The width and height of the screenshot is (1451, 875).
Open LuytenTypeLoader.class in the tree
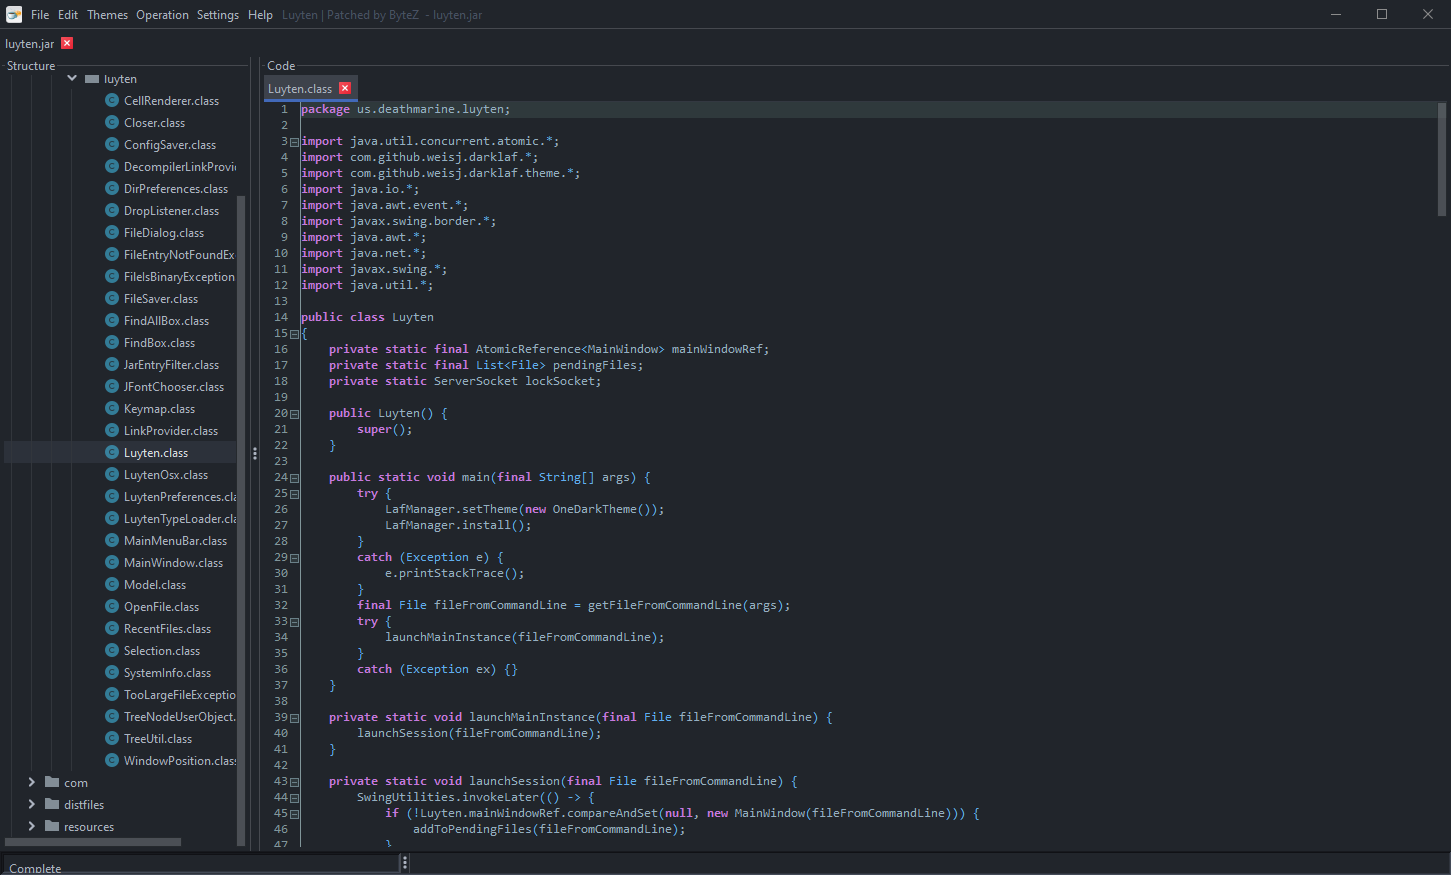tap(180, 519)
